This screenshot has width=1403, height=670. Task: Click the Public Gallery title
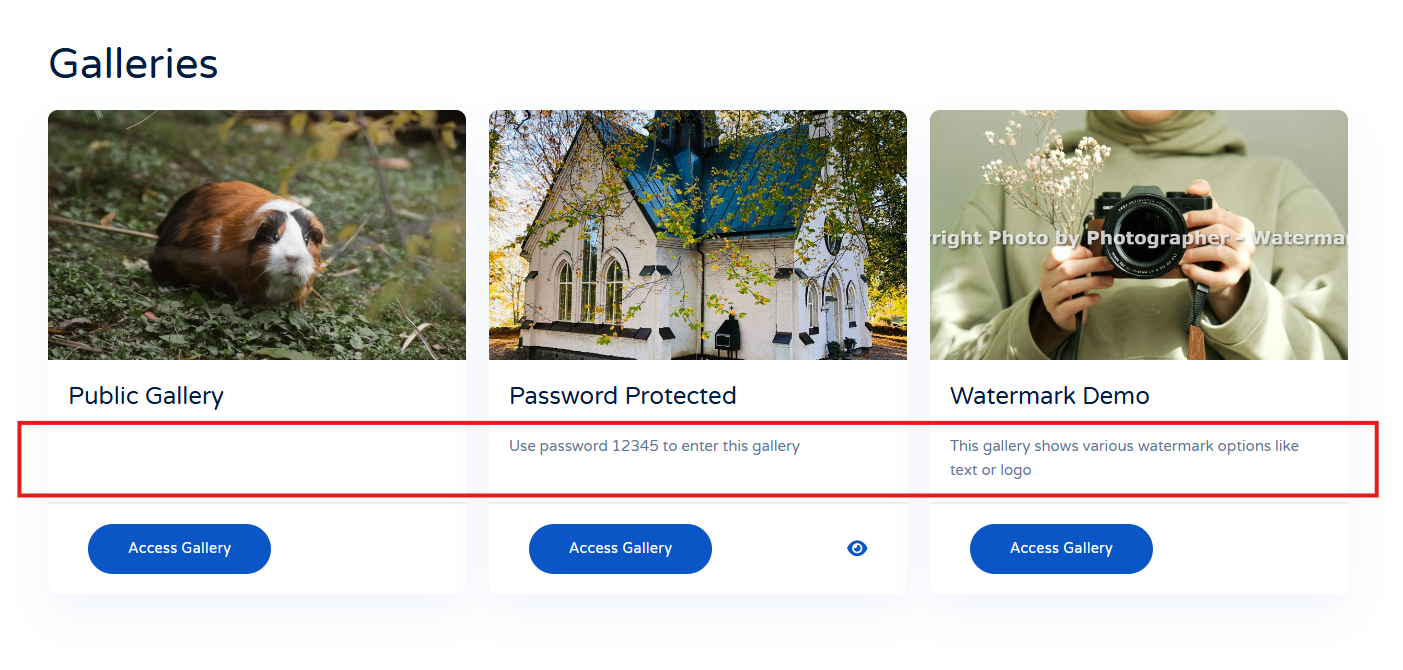click(x=146, y=396)
